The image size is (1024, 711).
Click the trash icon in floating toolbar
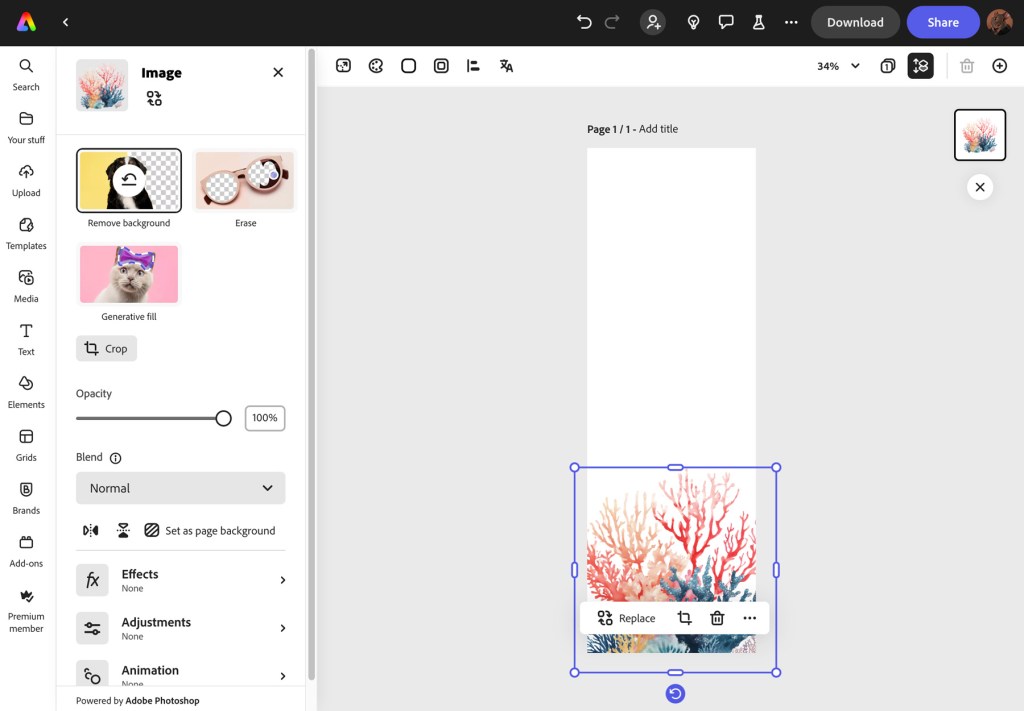tap(717, 618)
